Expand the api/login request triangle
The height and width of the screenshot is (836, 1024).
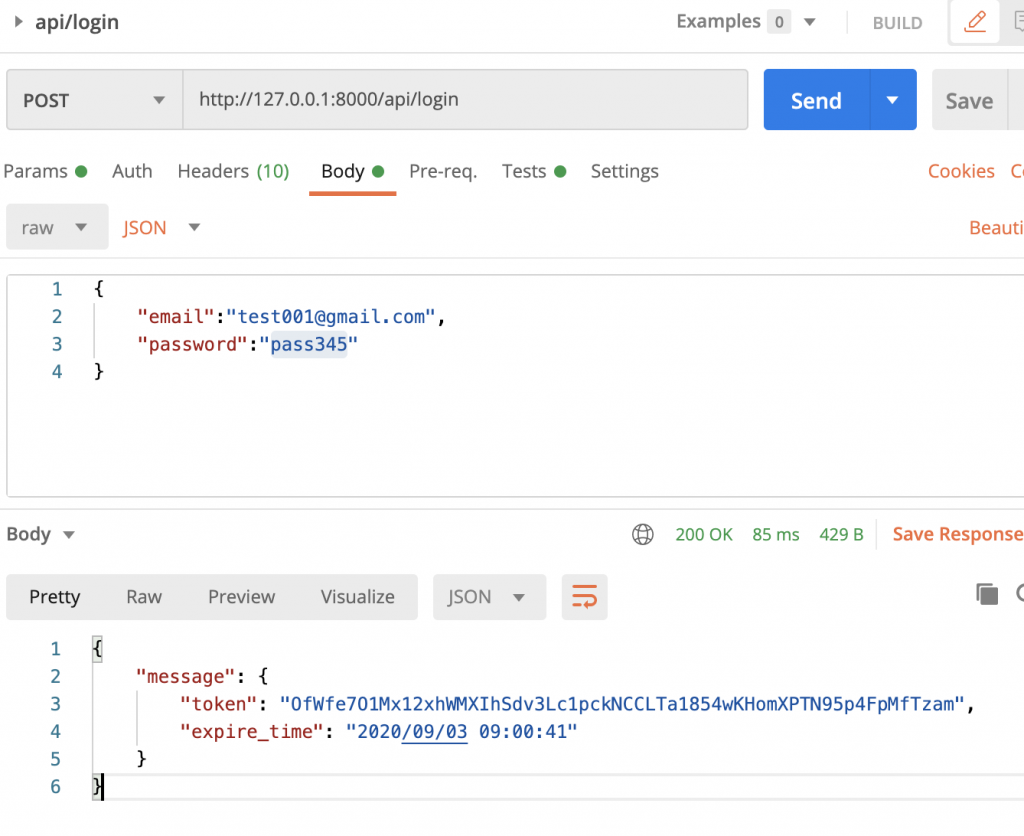tap(19, 21)
